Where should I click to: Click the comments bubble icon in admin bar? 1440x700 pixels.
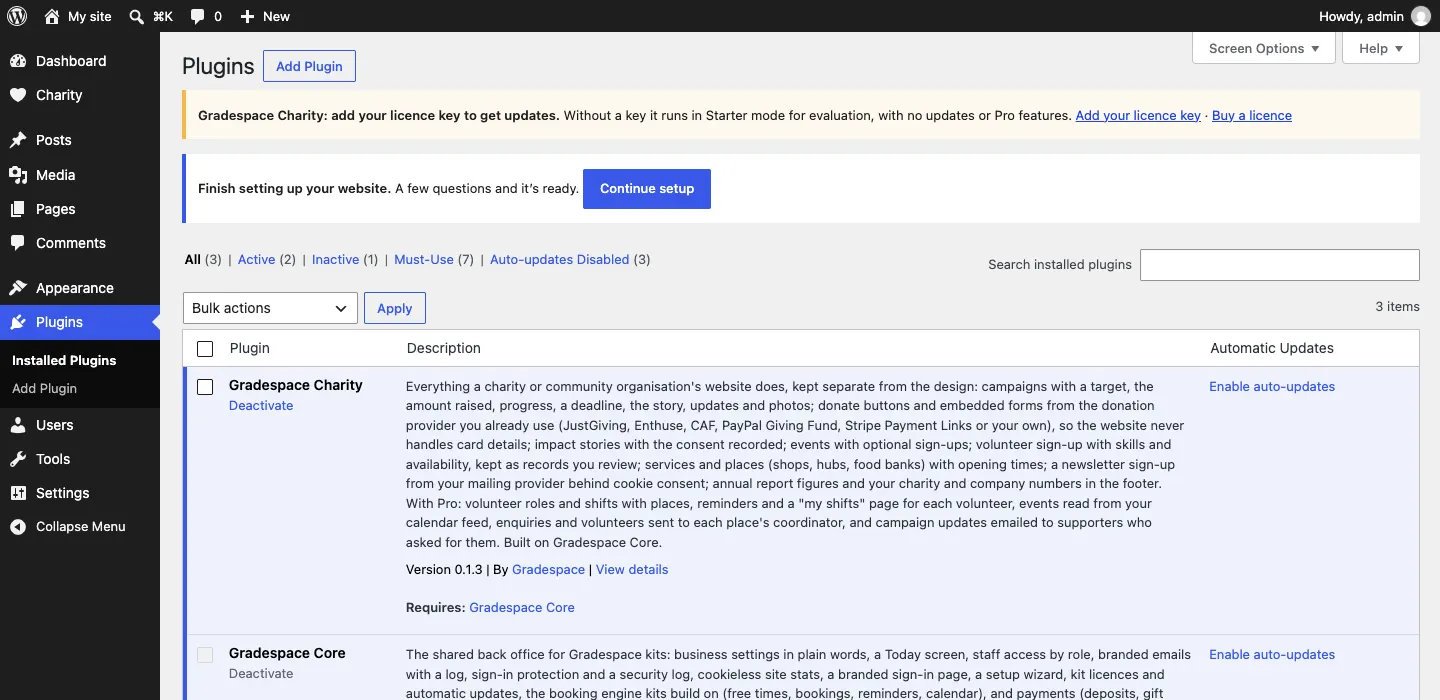[x=198, y=16]
